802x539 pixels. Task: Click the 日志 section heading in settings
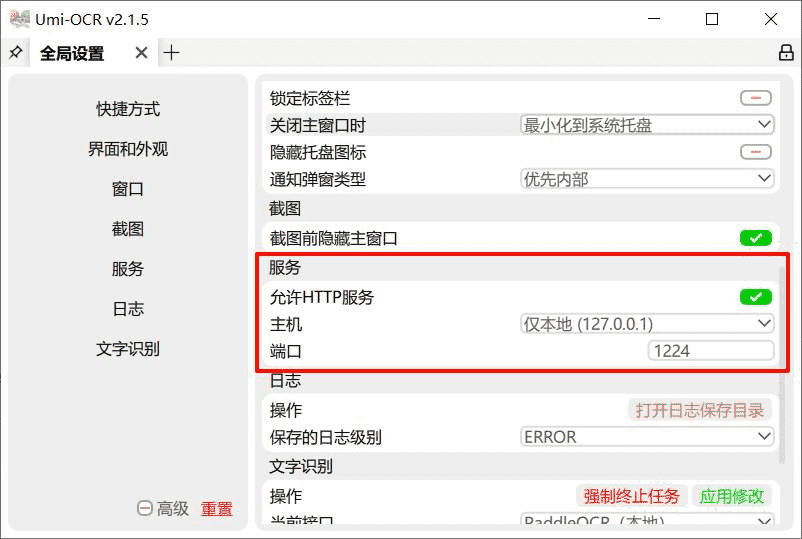[285, 380]
